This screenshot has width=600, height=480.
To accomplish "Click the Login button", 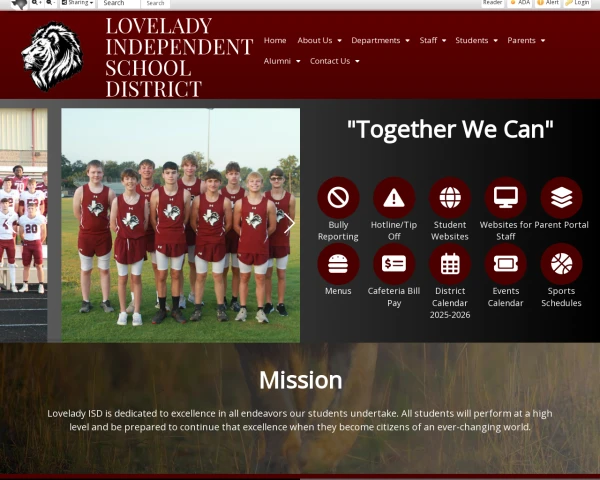I will pos(577,3).
